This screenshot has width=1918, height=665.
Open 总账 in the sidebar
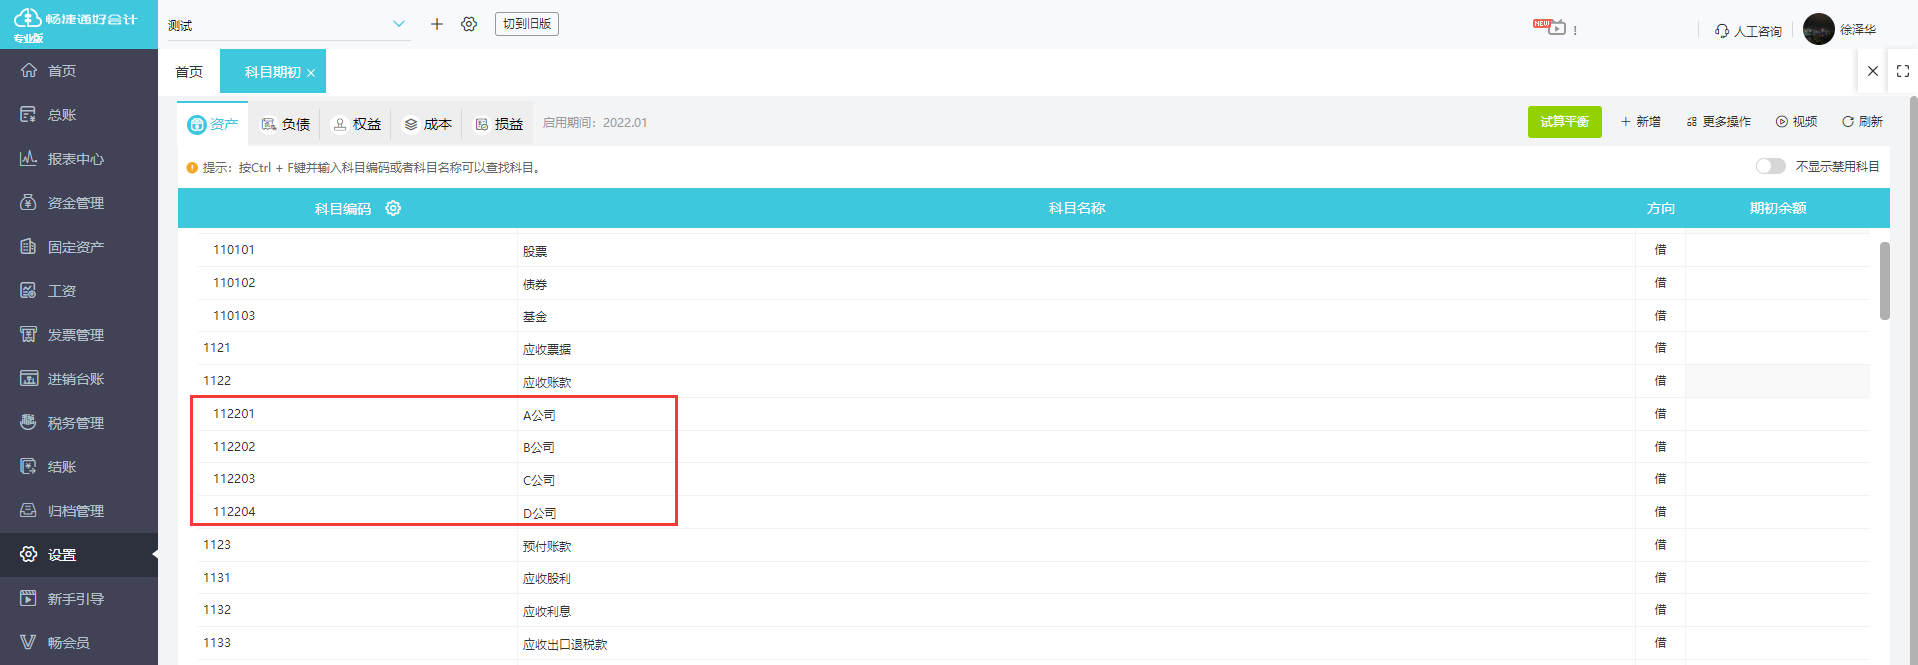(x=78, y=115)
